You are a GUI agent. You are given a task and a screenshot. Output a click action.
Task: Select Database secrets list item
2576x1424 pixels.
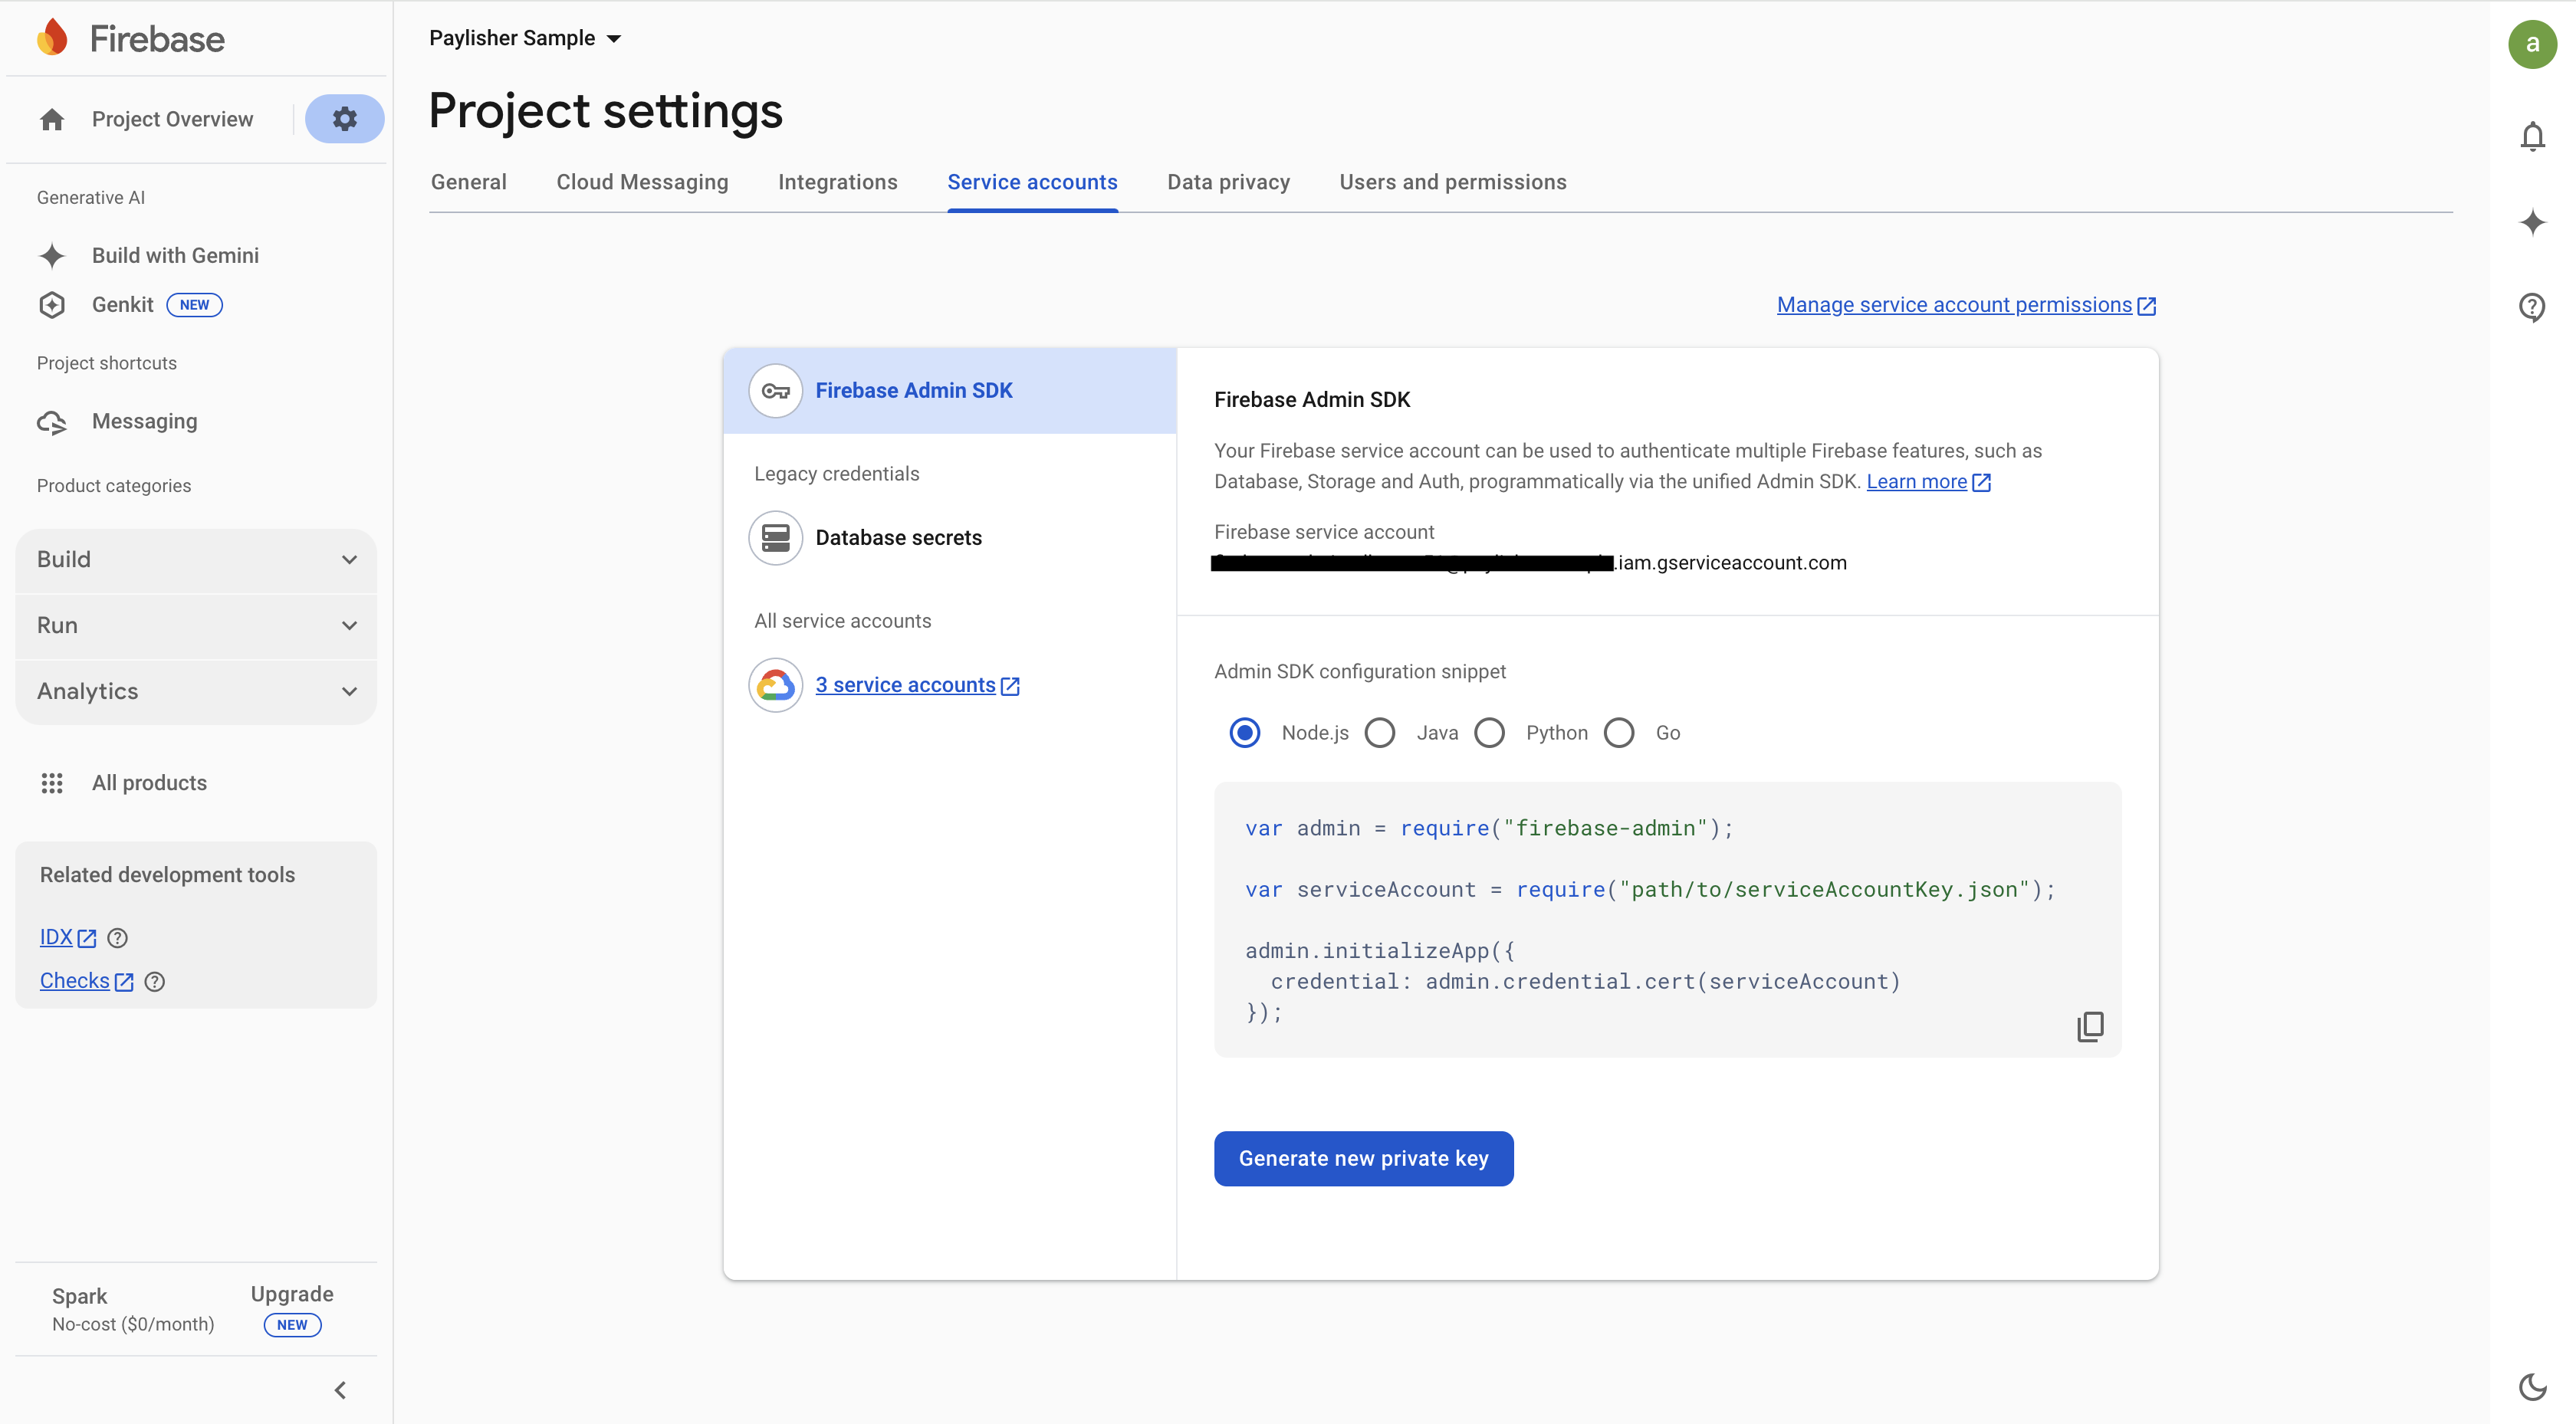tap(949, 538)
